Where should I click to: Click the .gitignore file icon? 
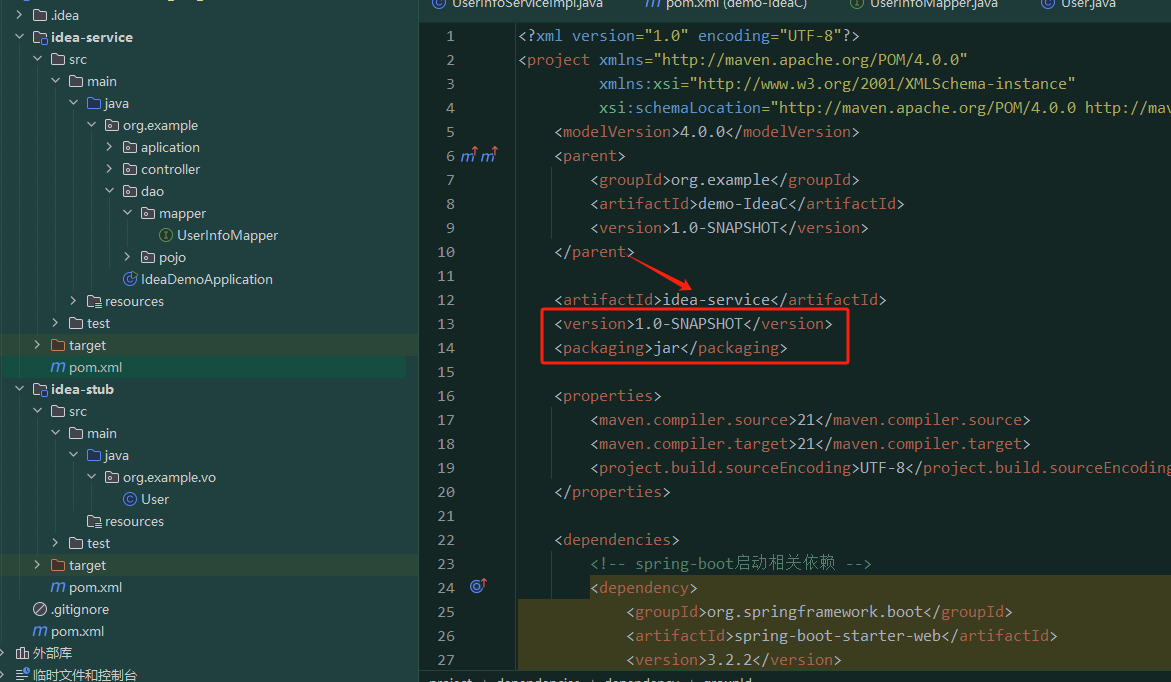point(40,610)
